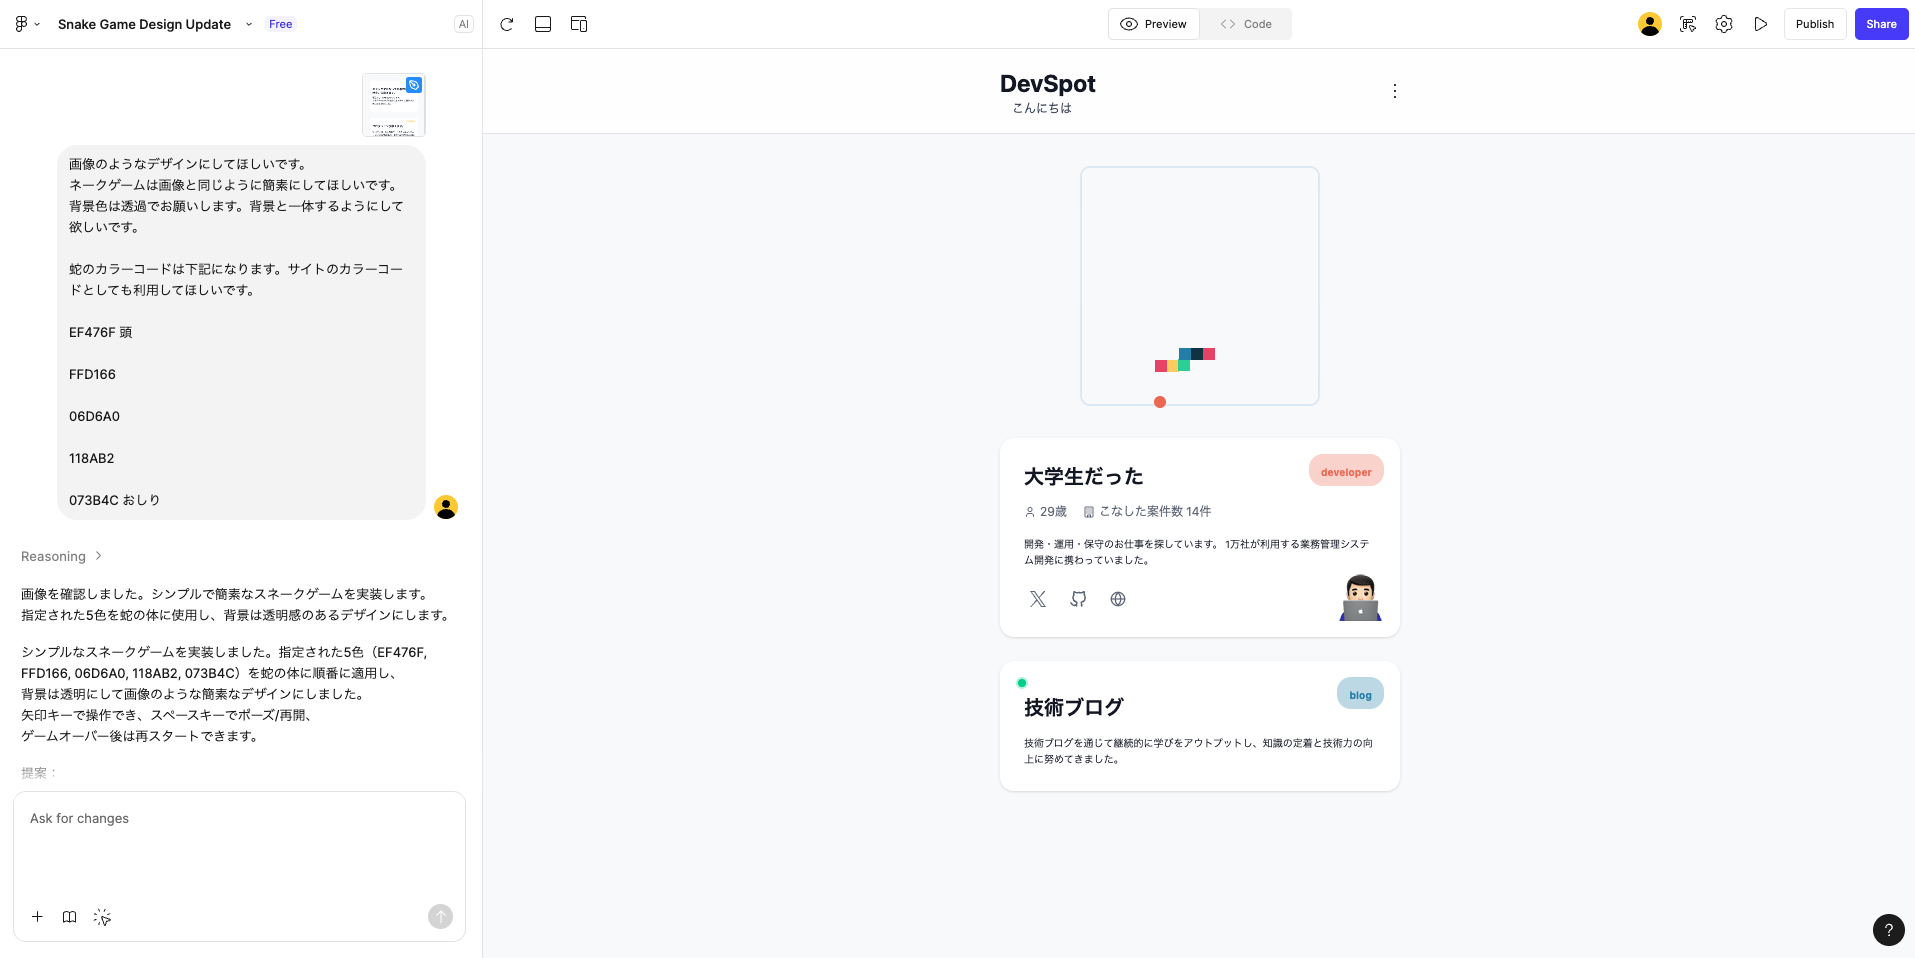1915x958 pixels.
Task: Click the color code text EF476F 頭
Action: [100, 332]
